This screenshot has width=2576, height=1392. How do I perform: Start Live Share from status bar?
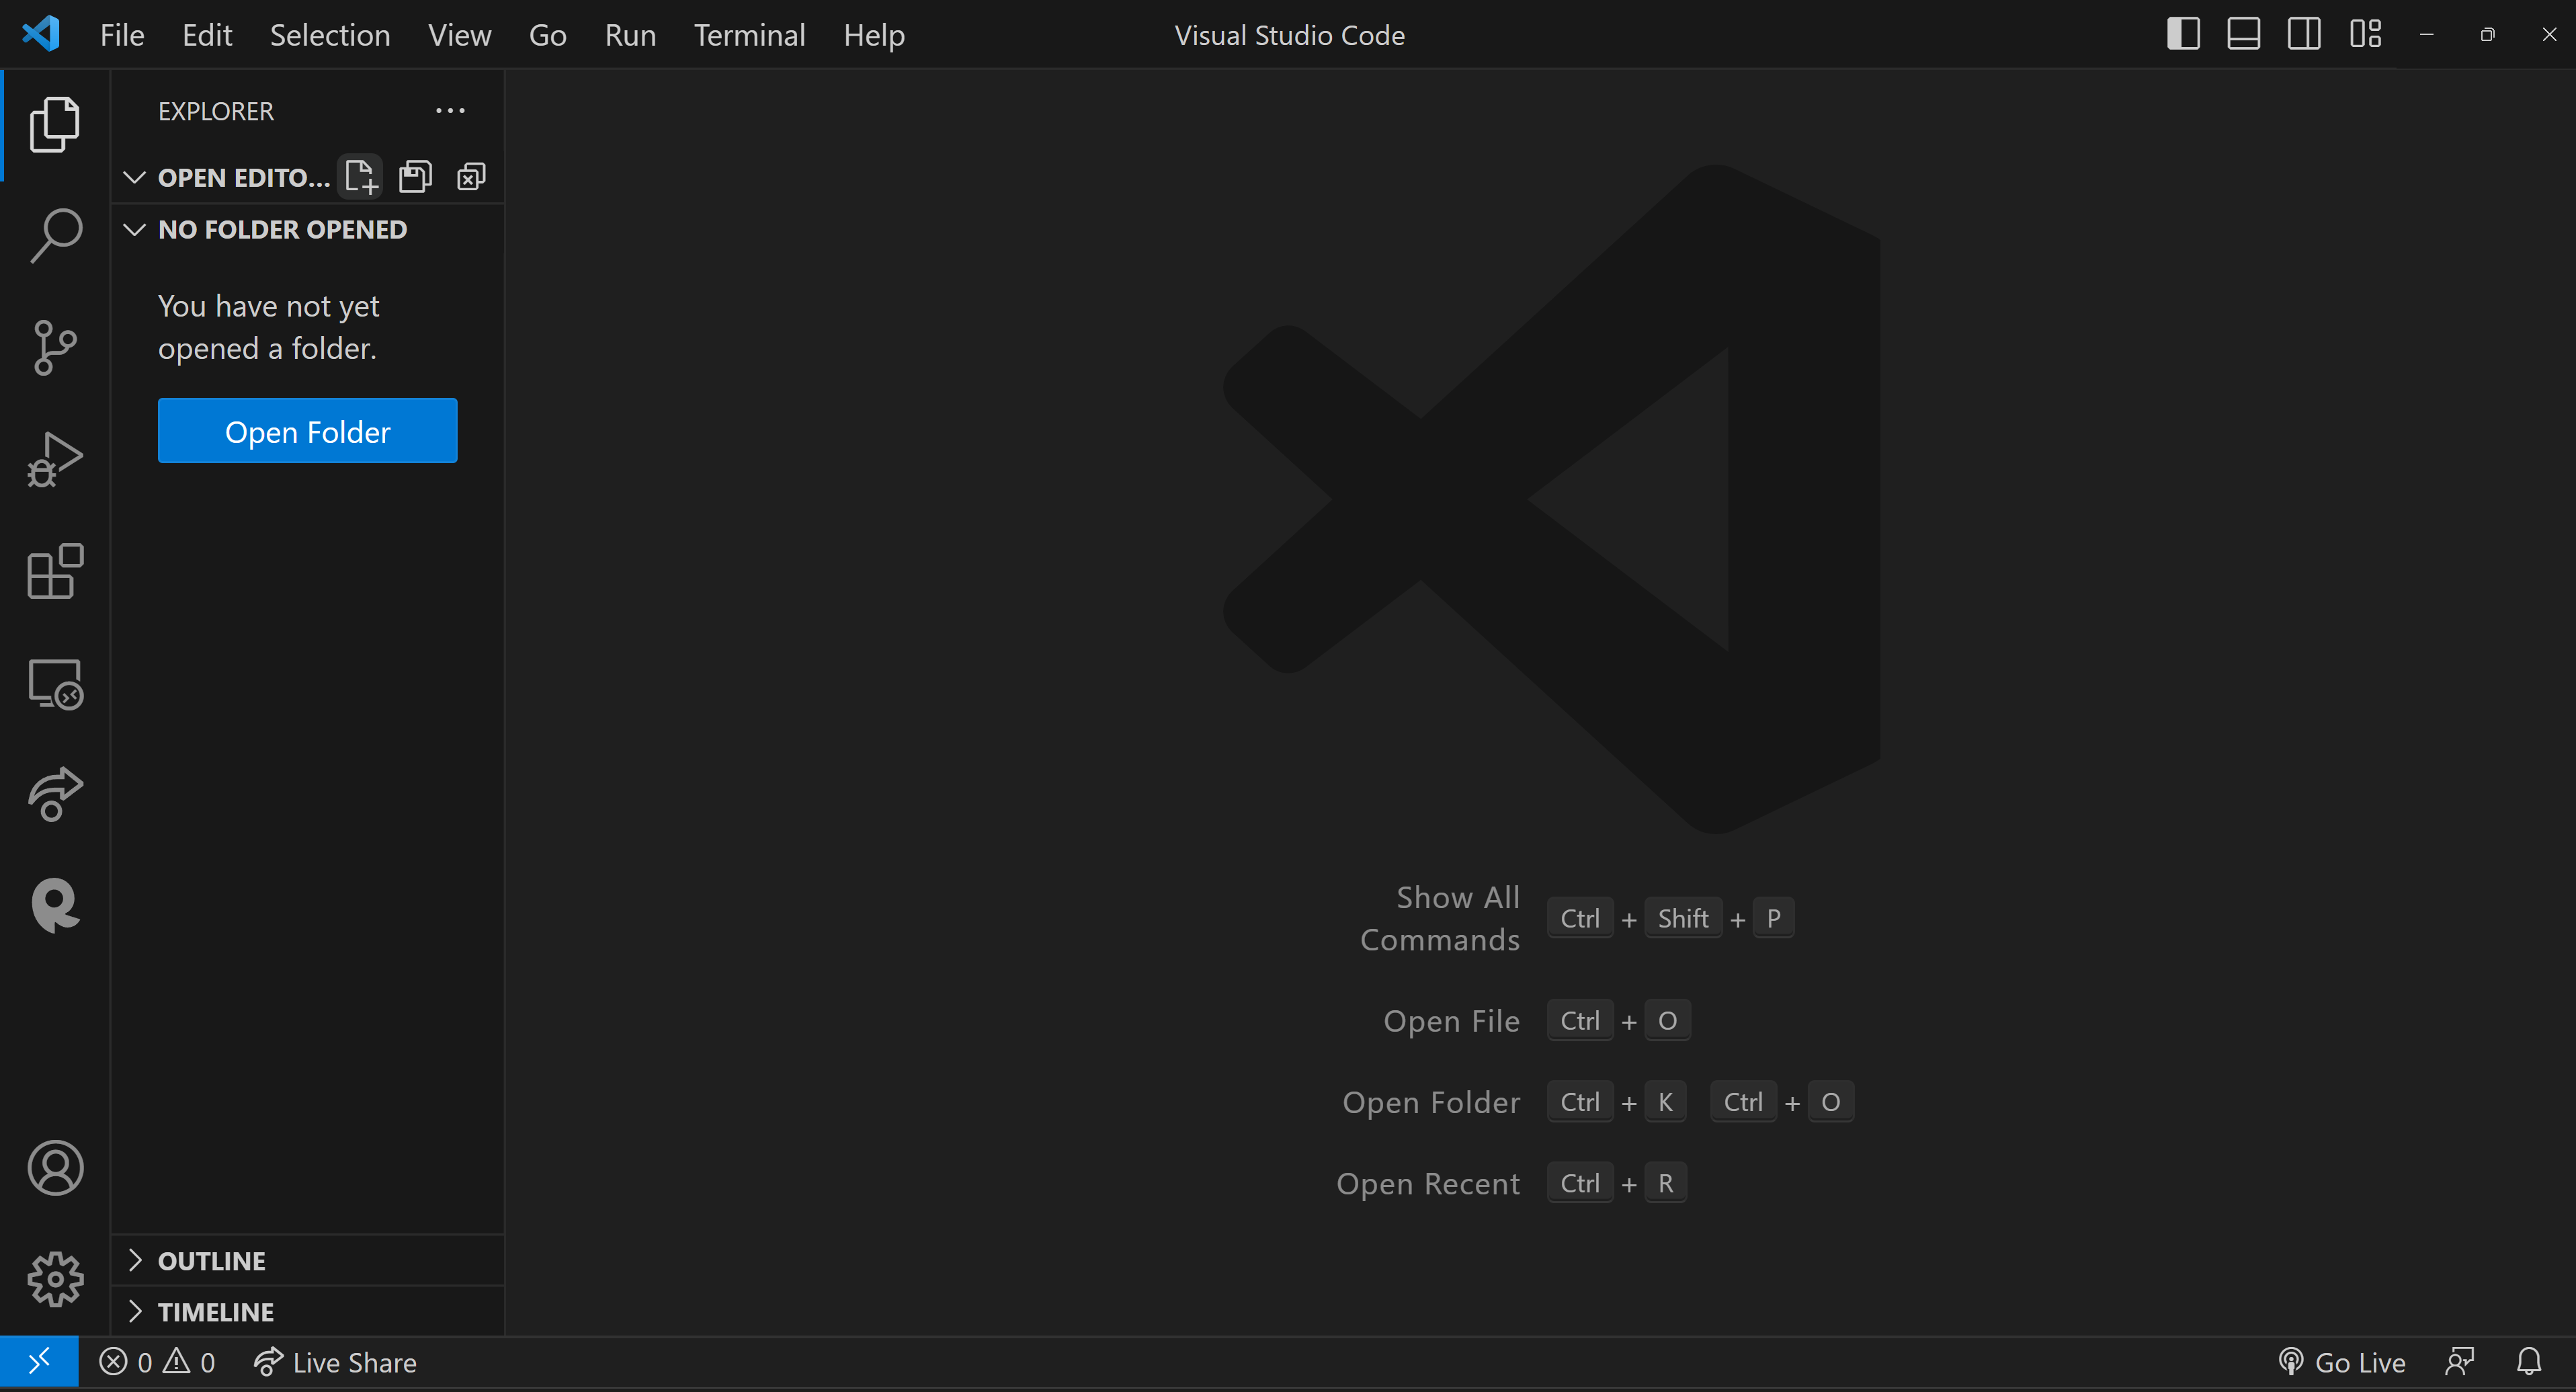coord(334,1362)
